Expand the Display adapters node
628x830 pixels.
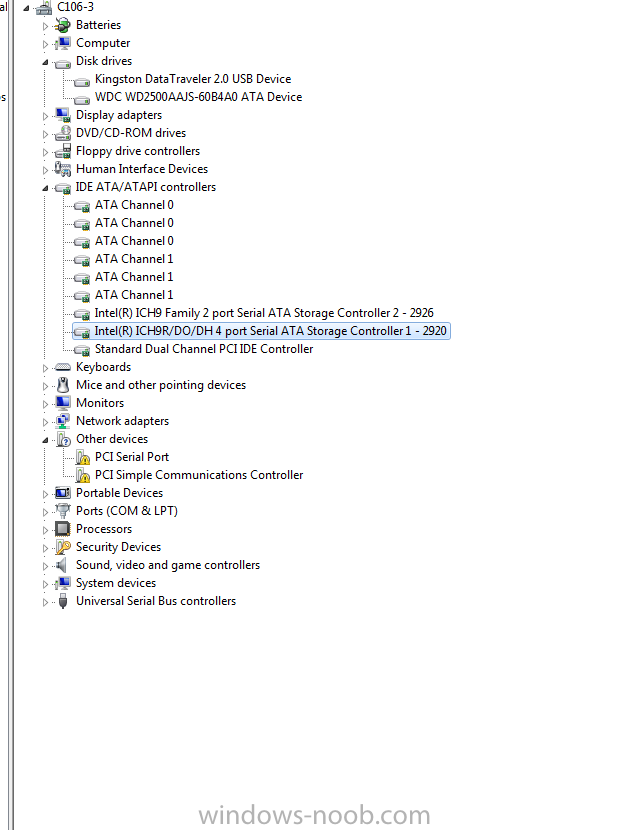point(45,116)
